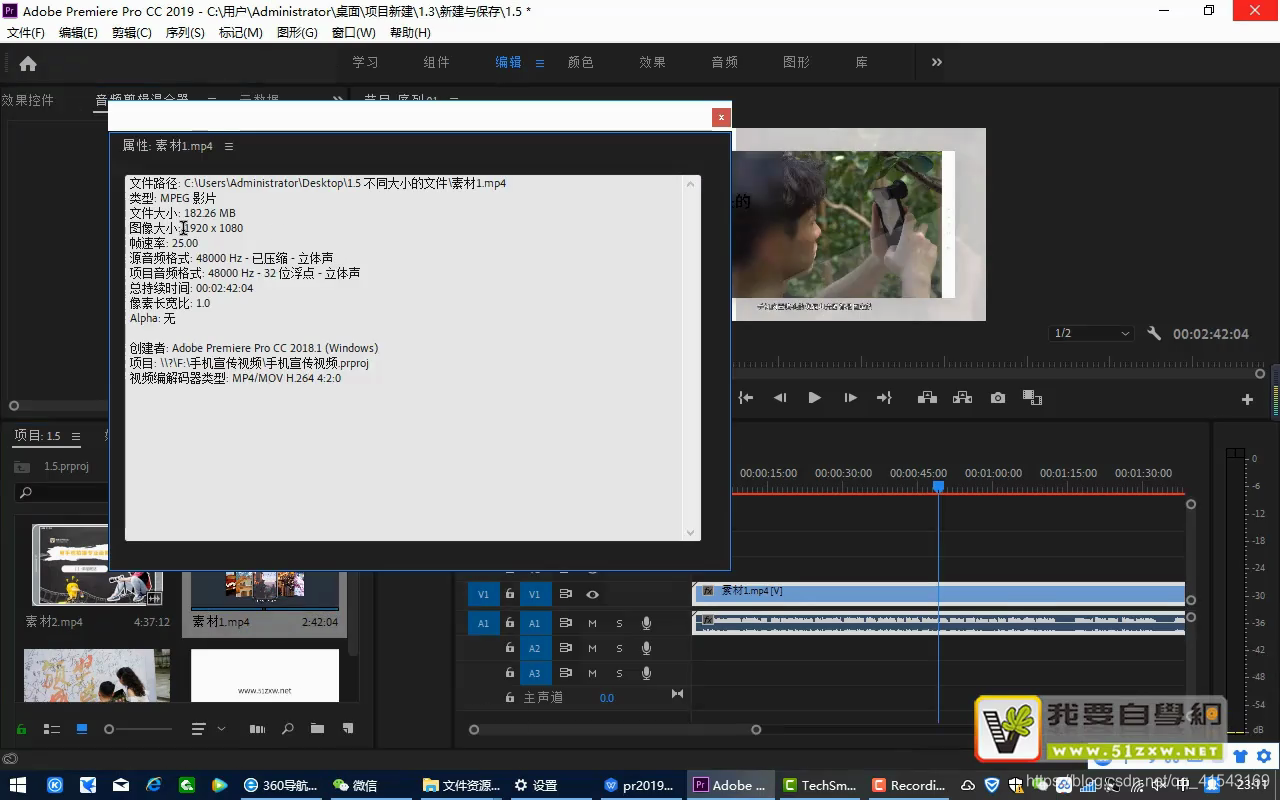1280x800 pixels.
Task: Open the 序列(S) menu
Action: click(x=185, y=32)
